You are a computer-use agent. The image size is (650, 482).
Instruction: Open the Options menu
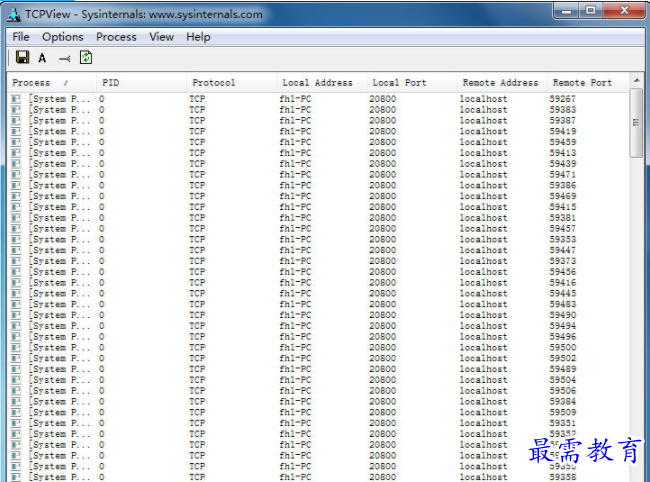[63, 37]
